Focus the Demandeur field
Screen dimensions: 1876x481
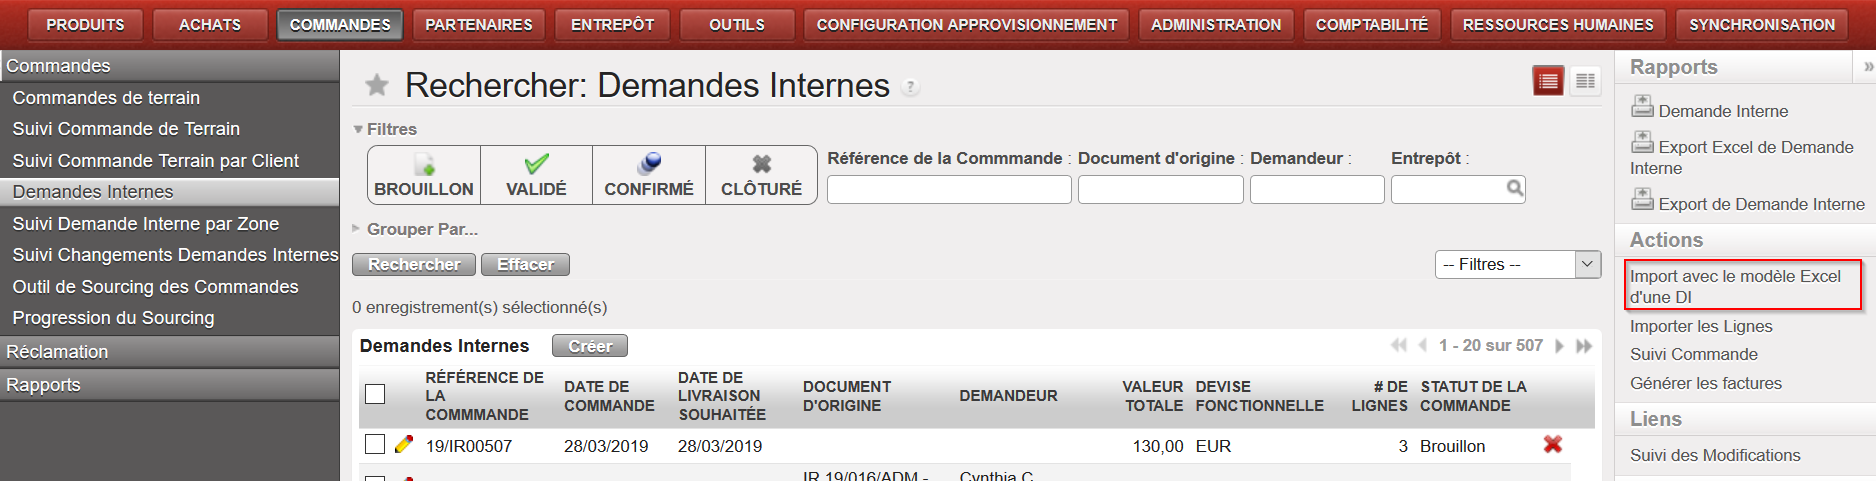tap(1317, 189)
